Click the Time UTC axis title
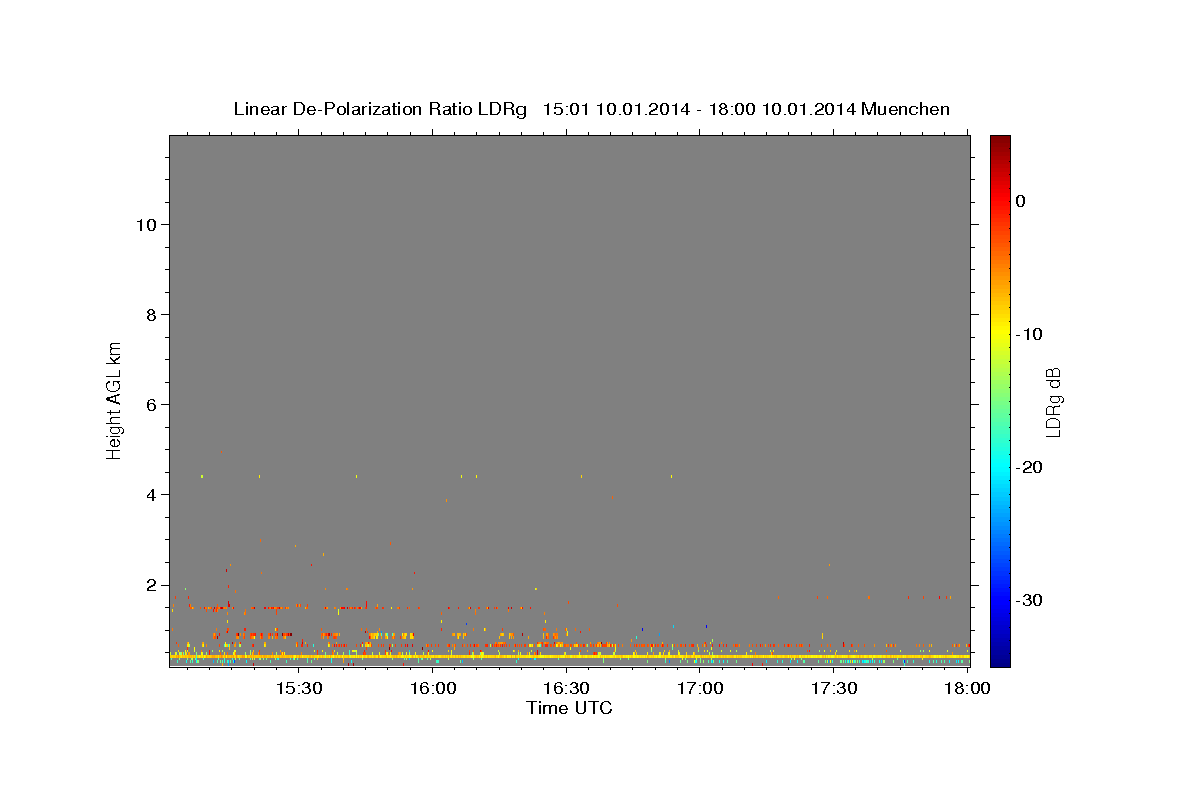The height and width of the screenshot is (800, 1200). pyautogui.click(x=569, y=709)
